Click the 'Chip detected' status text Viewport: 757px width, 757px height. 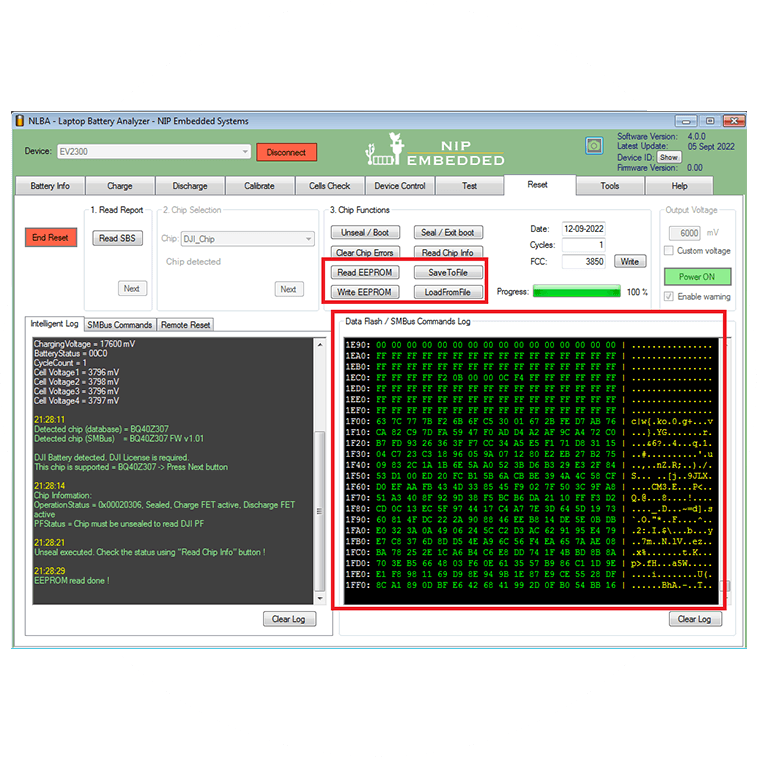[x=193, y=262]
